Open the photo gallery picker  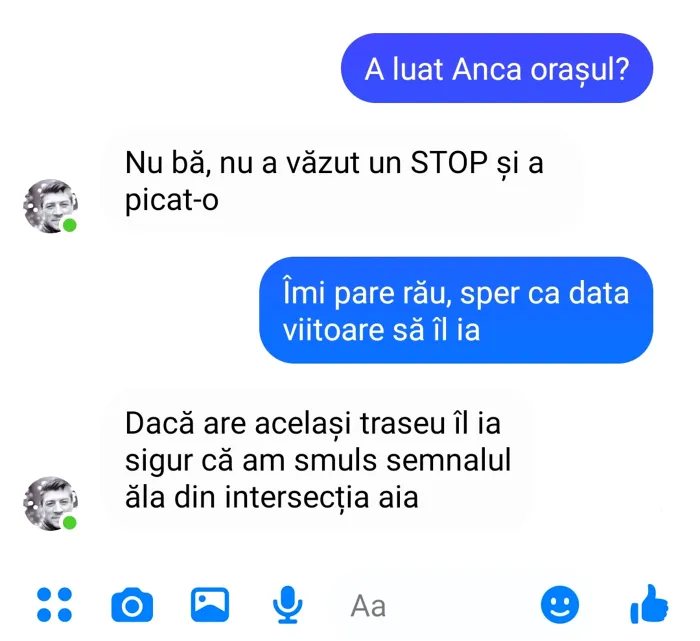point(210,604)
